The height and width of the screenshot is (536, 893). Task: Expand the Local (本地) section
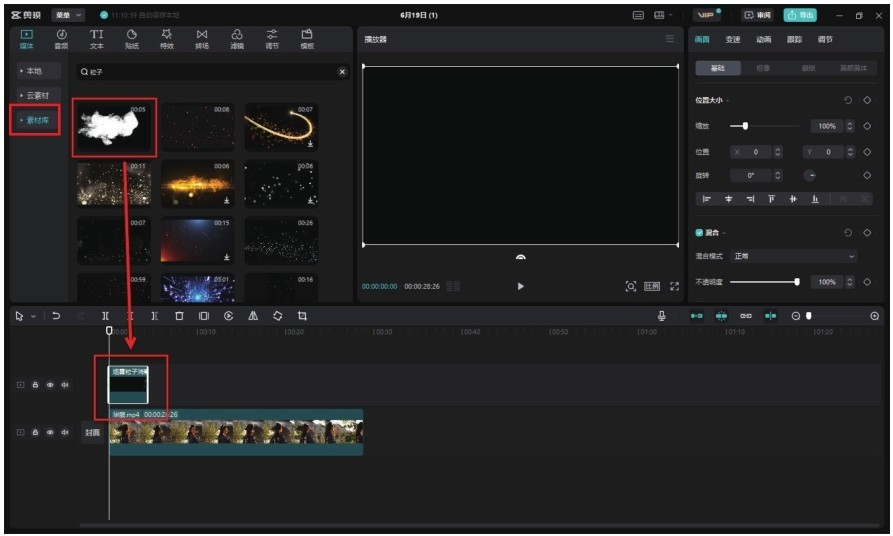(x=38, y=71)
